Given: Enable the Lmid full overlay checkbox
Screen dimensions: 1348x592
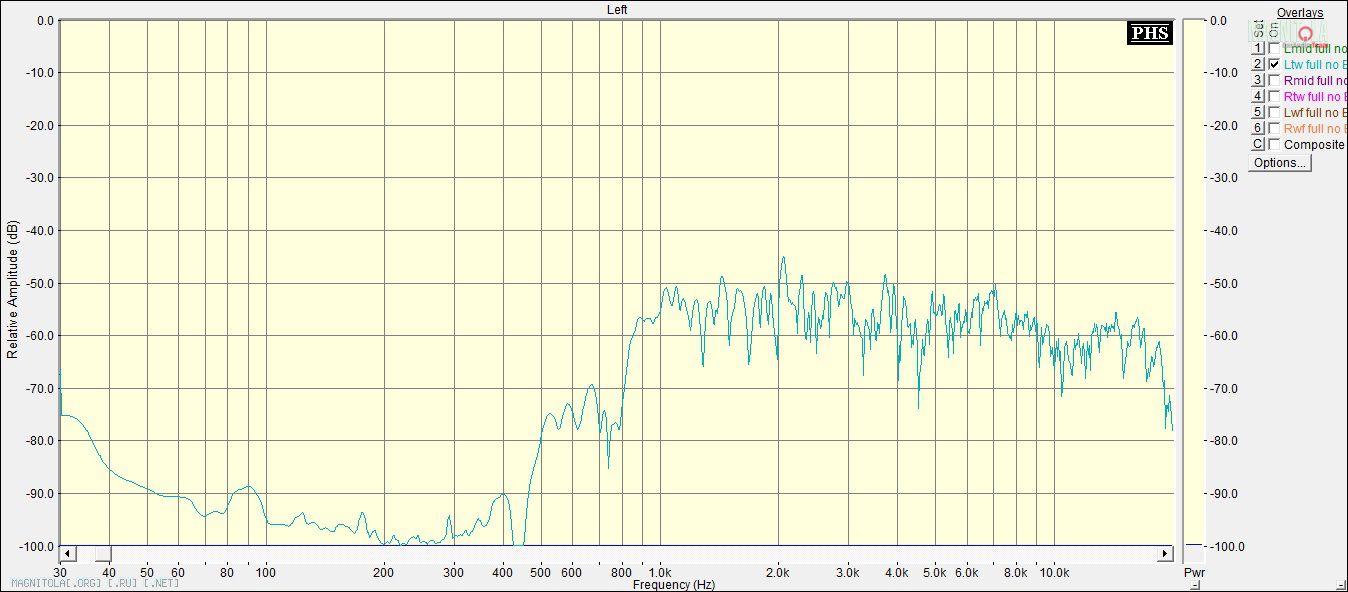Looking at the screenshot, I should tap(1274, 48).
